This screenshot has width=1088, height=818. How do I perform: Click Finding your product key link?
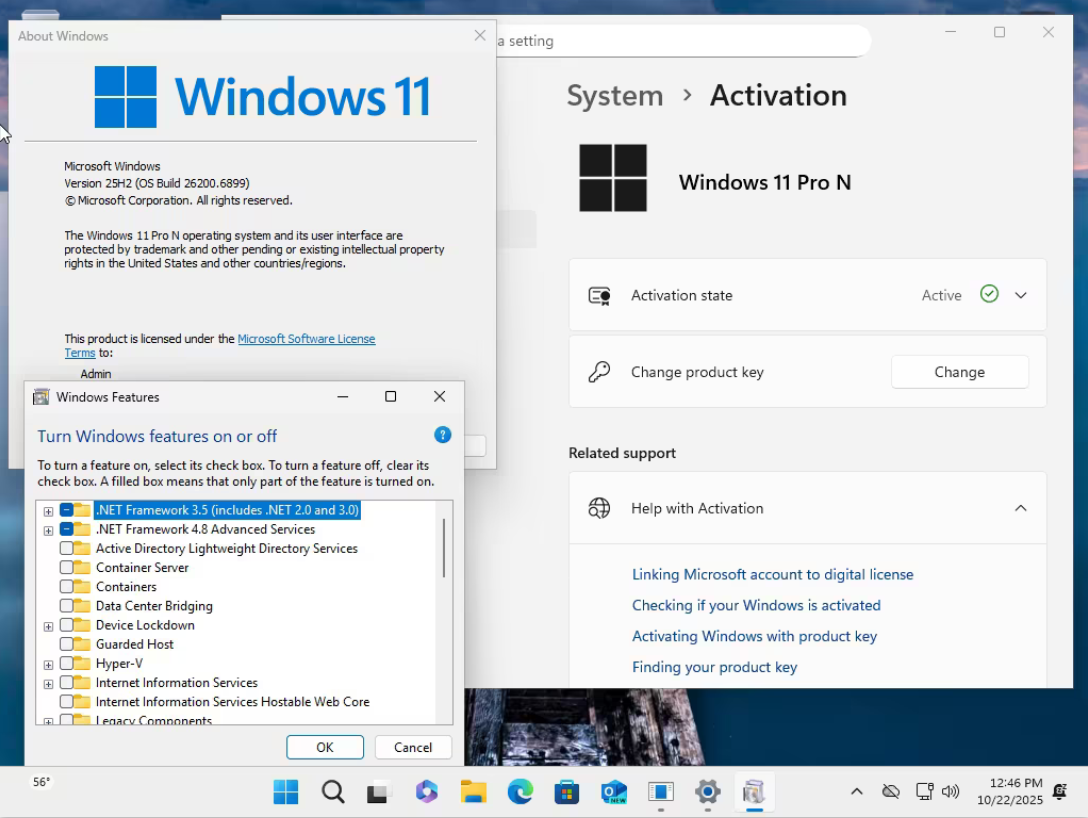[714, 667]
